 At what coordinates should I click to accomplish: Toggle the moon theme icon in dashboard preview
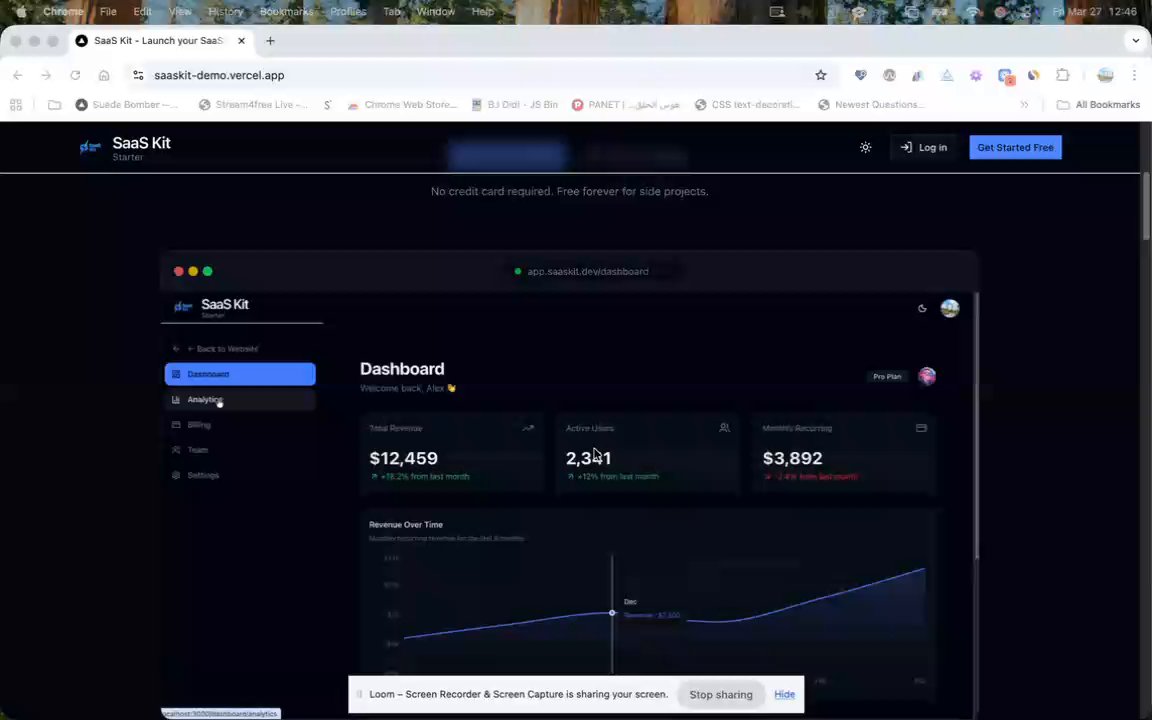pos(922,309)
